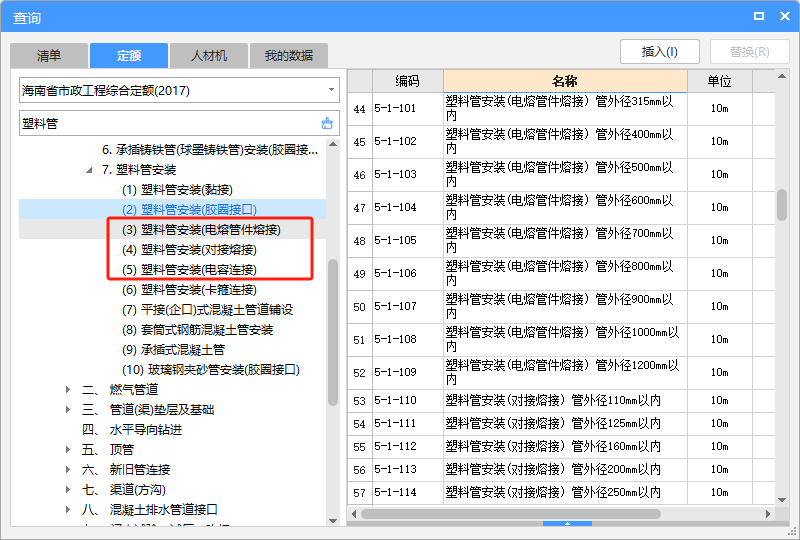Select (1) 塑料管安装(黏接)

(177, 190)
